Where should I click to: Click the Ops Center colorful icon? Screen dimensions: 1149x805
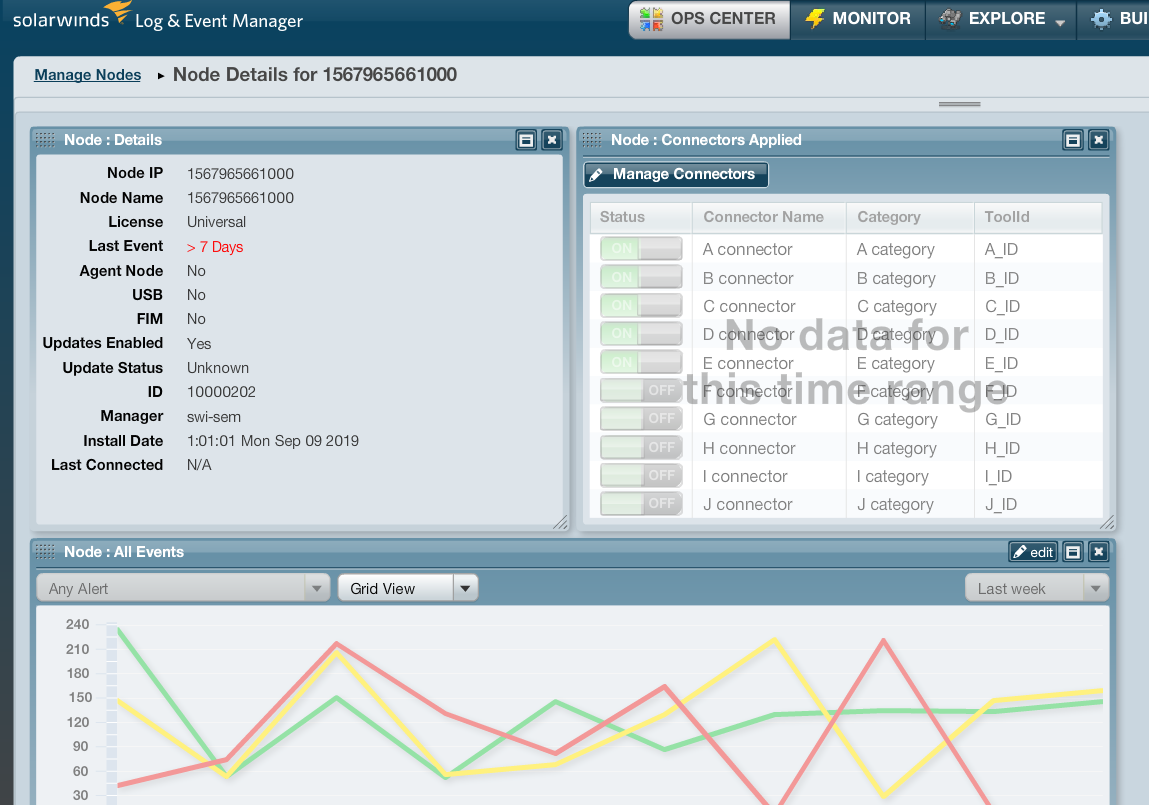tap(651, 19)
